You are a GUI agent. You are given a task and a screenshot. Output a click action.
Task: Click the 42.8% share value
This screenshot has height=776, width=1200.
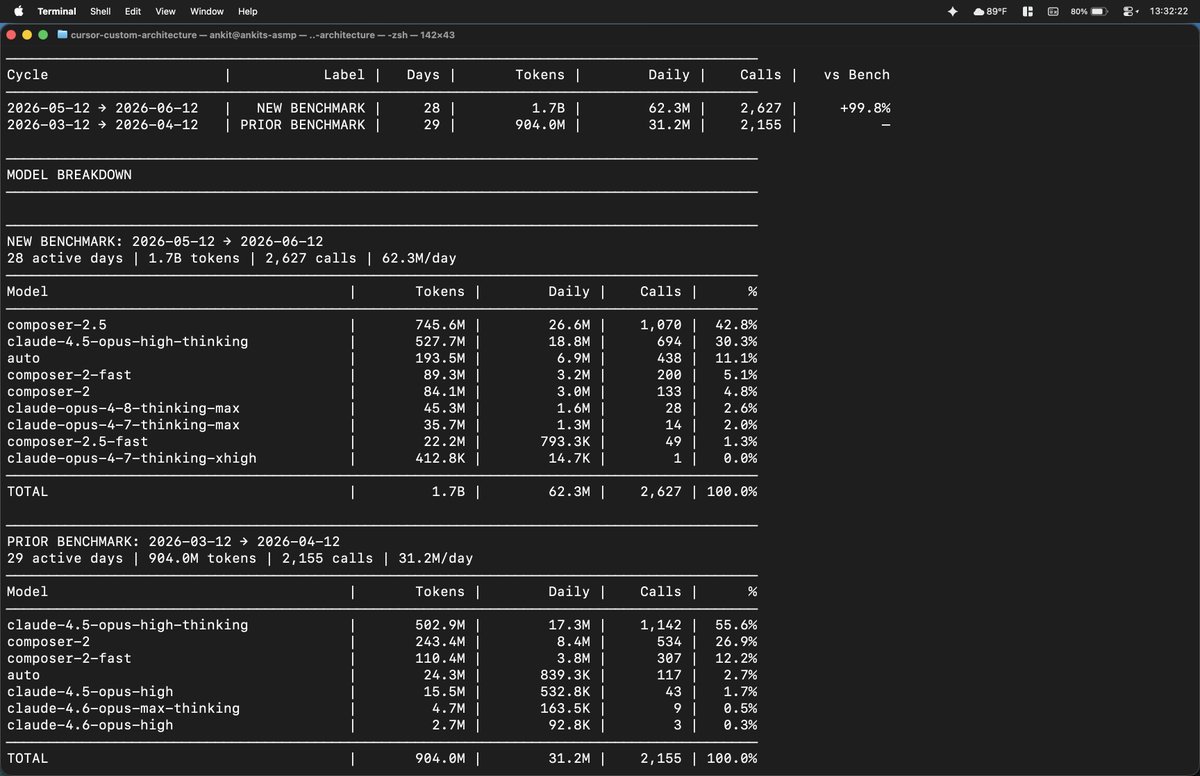[736, 325]
